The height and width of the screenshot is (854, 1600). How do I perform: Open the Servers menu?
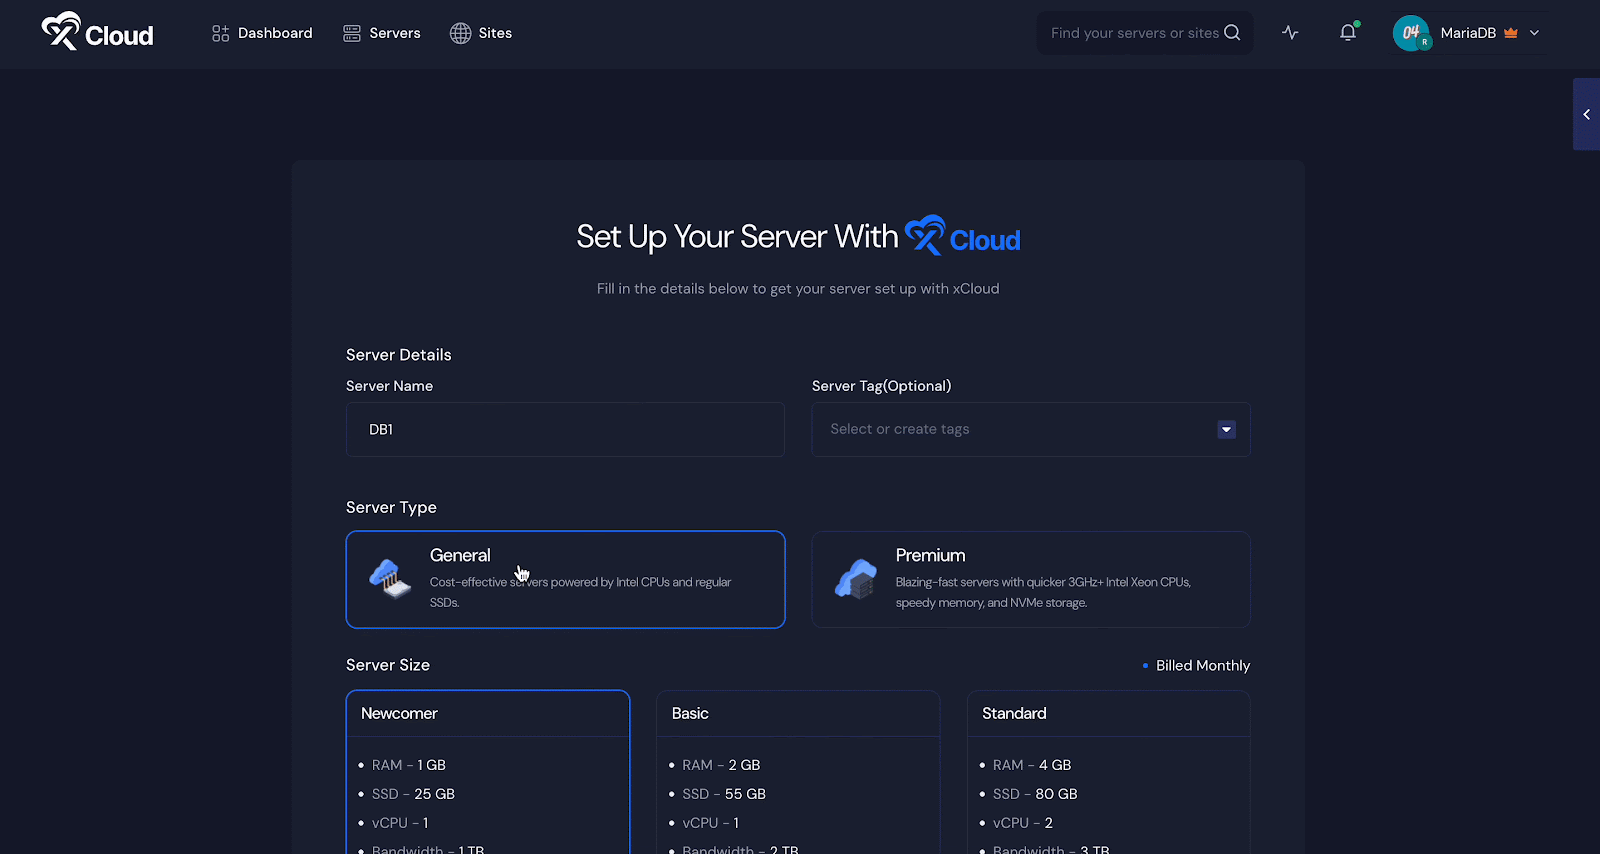click(x=382, y=33)
